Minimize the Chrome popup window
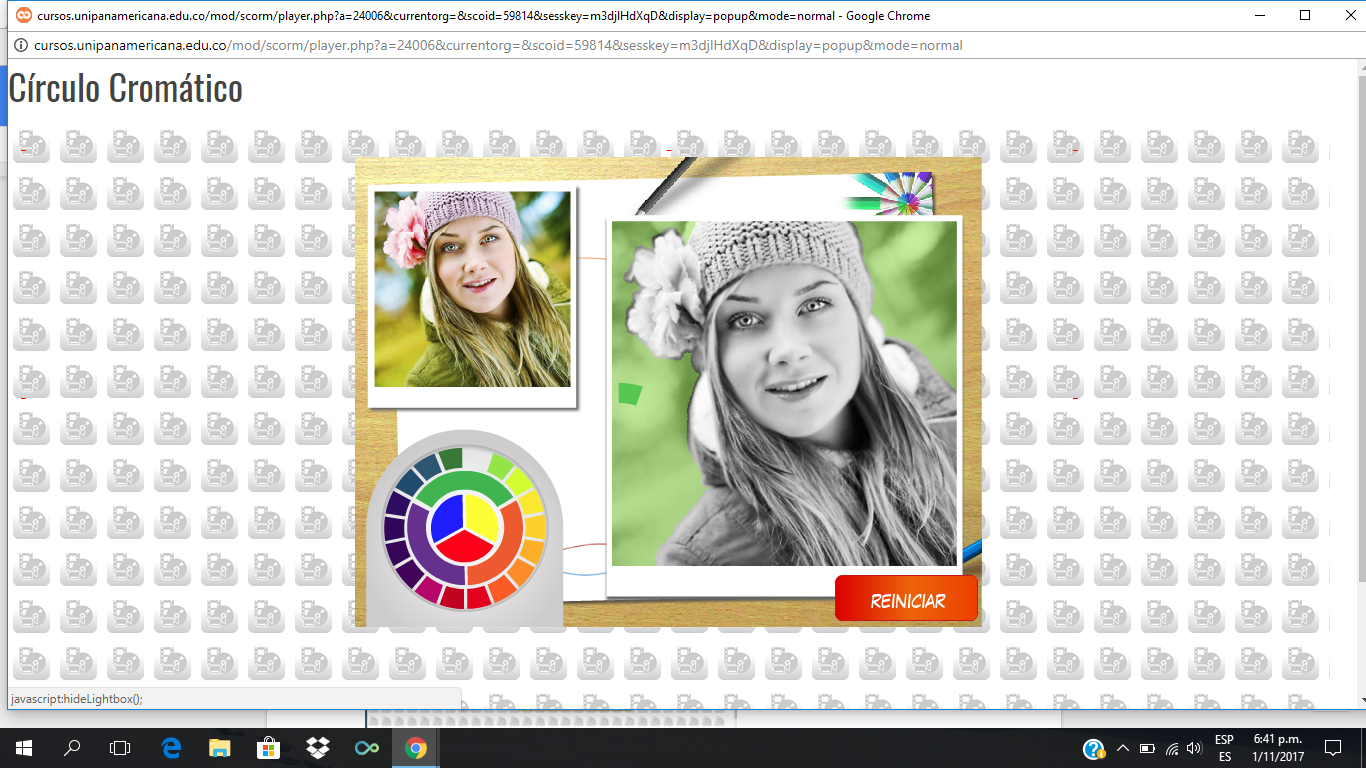 coord(1260,15)
